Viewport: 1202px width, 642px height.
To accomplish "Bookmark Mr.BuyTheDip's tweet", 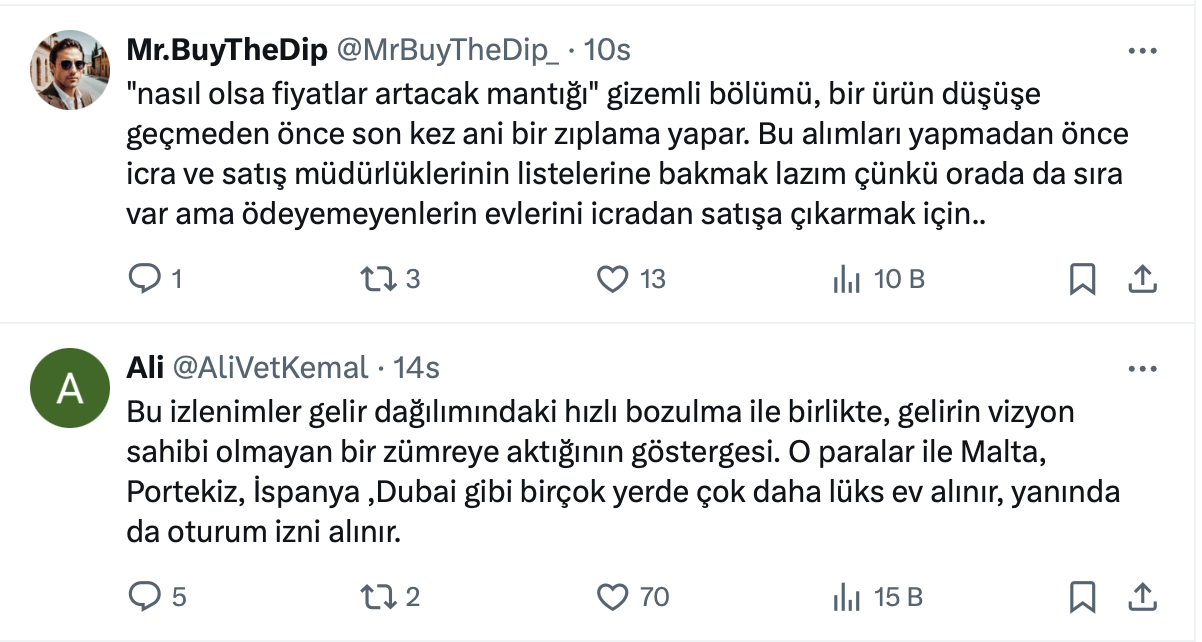I will point(1082,279).
